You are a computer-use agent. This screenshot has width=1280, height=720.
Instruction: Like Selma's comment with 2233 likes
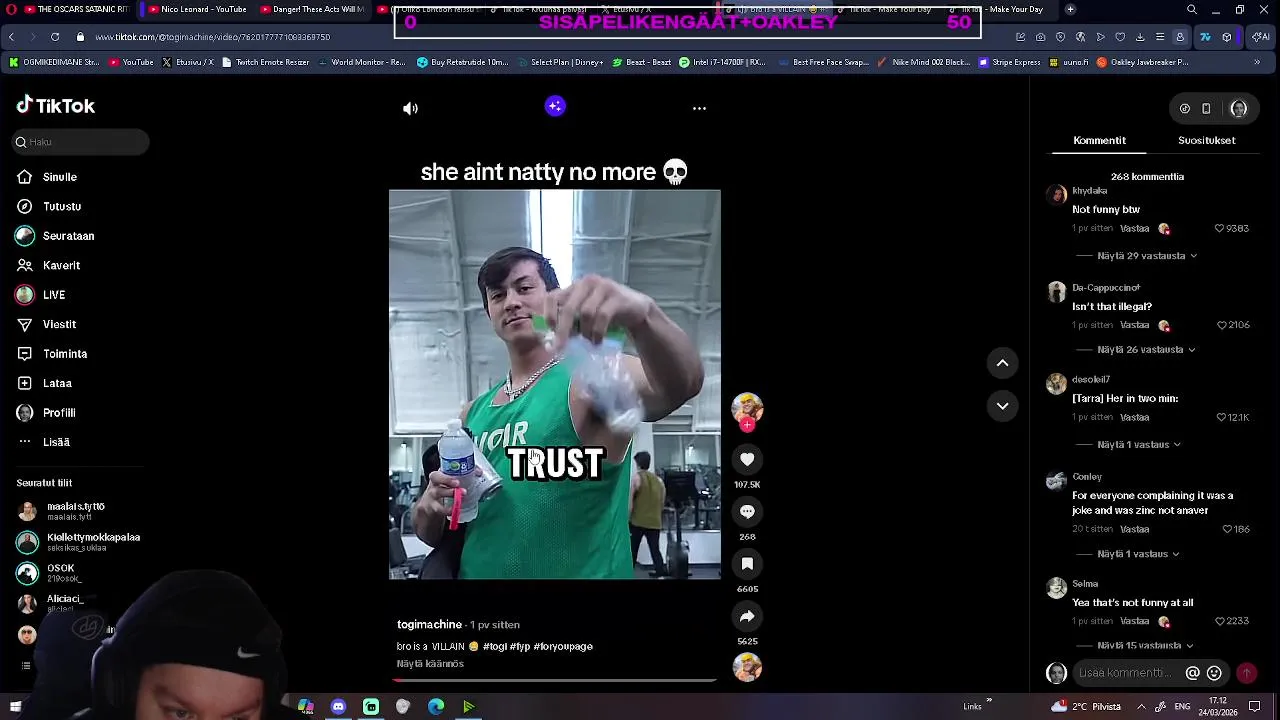(x=1219, y=621)
